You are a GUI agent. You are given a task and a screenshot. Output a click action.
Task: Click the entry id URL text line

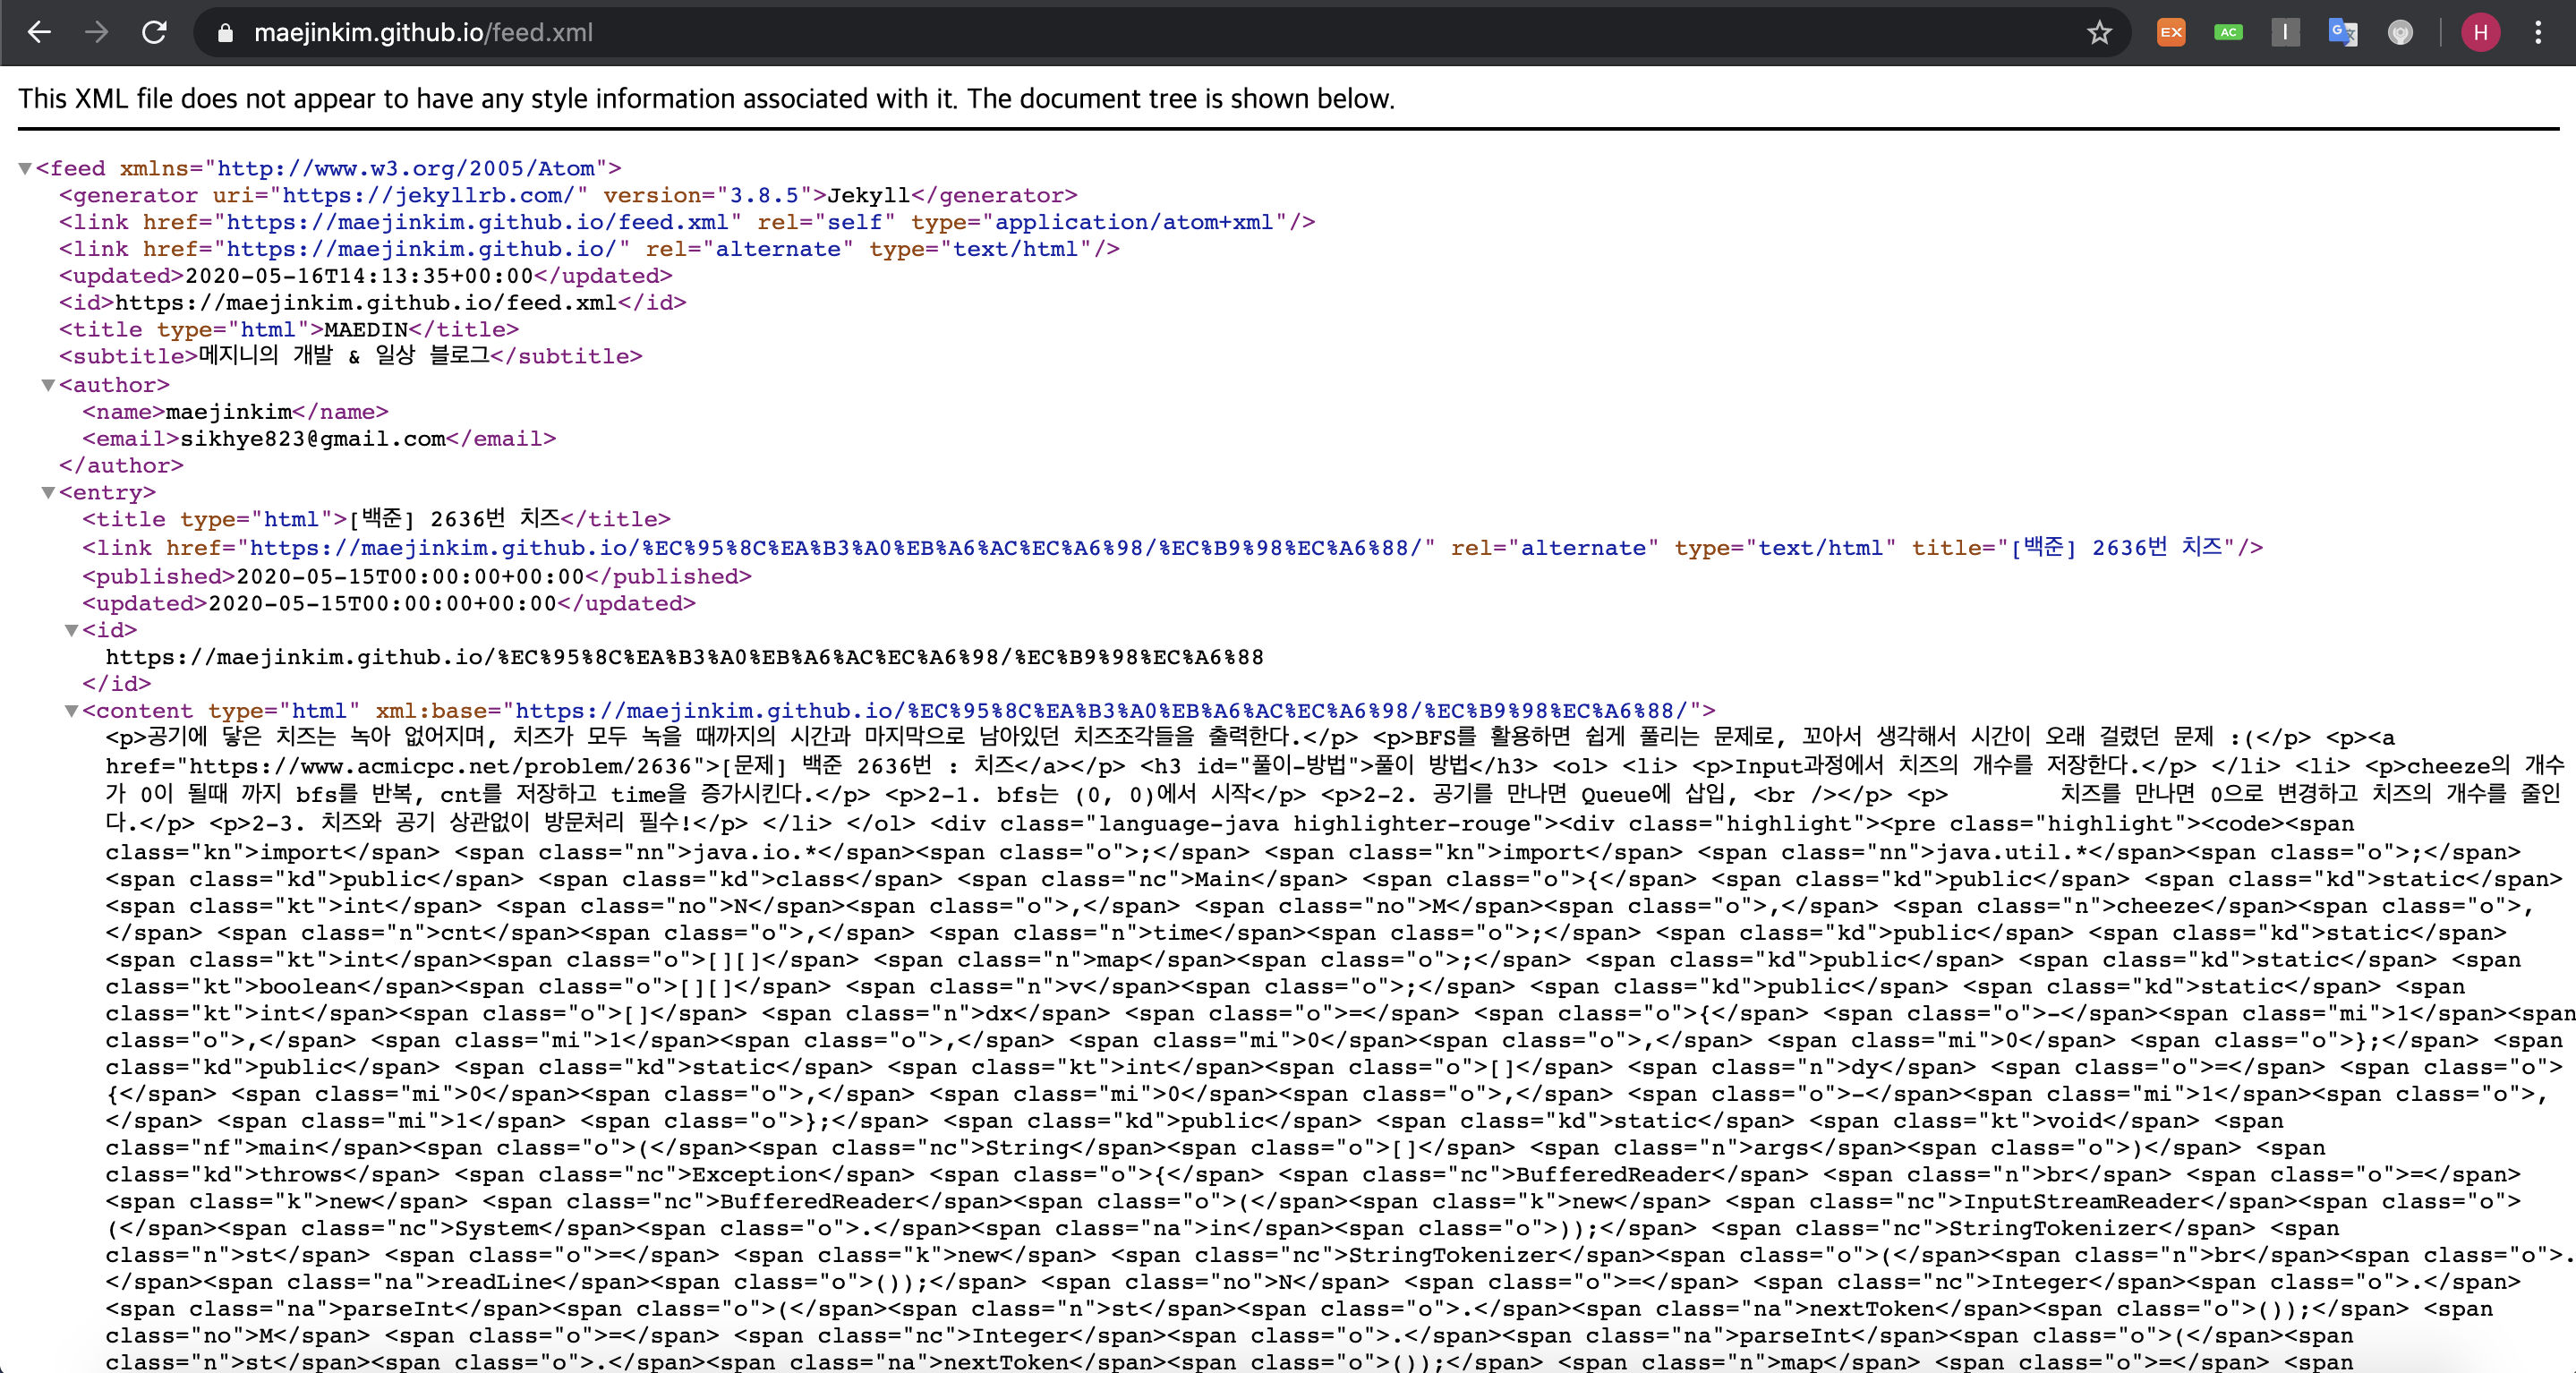click(684, 657)
